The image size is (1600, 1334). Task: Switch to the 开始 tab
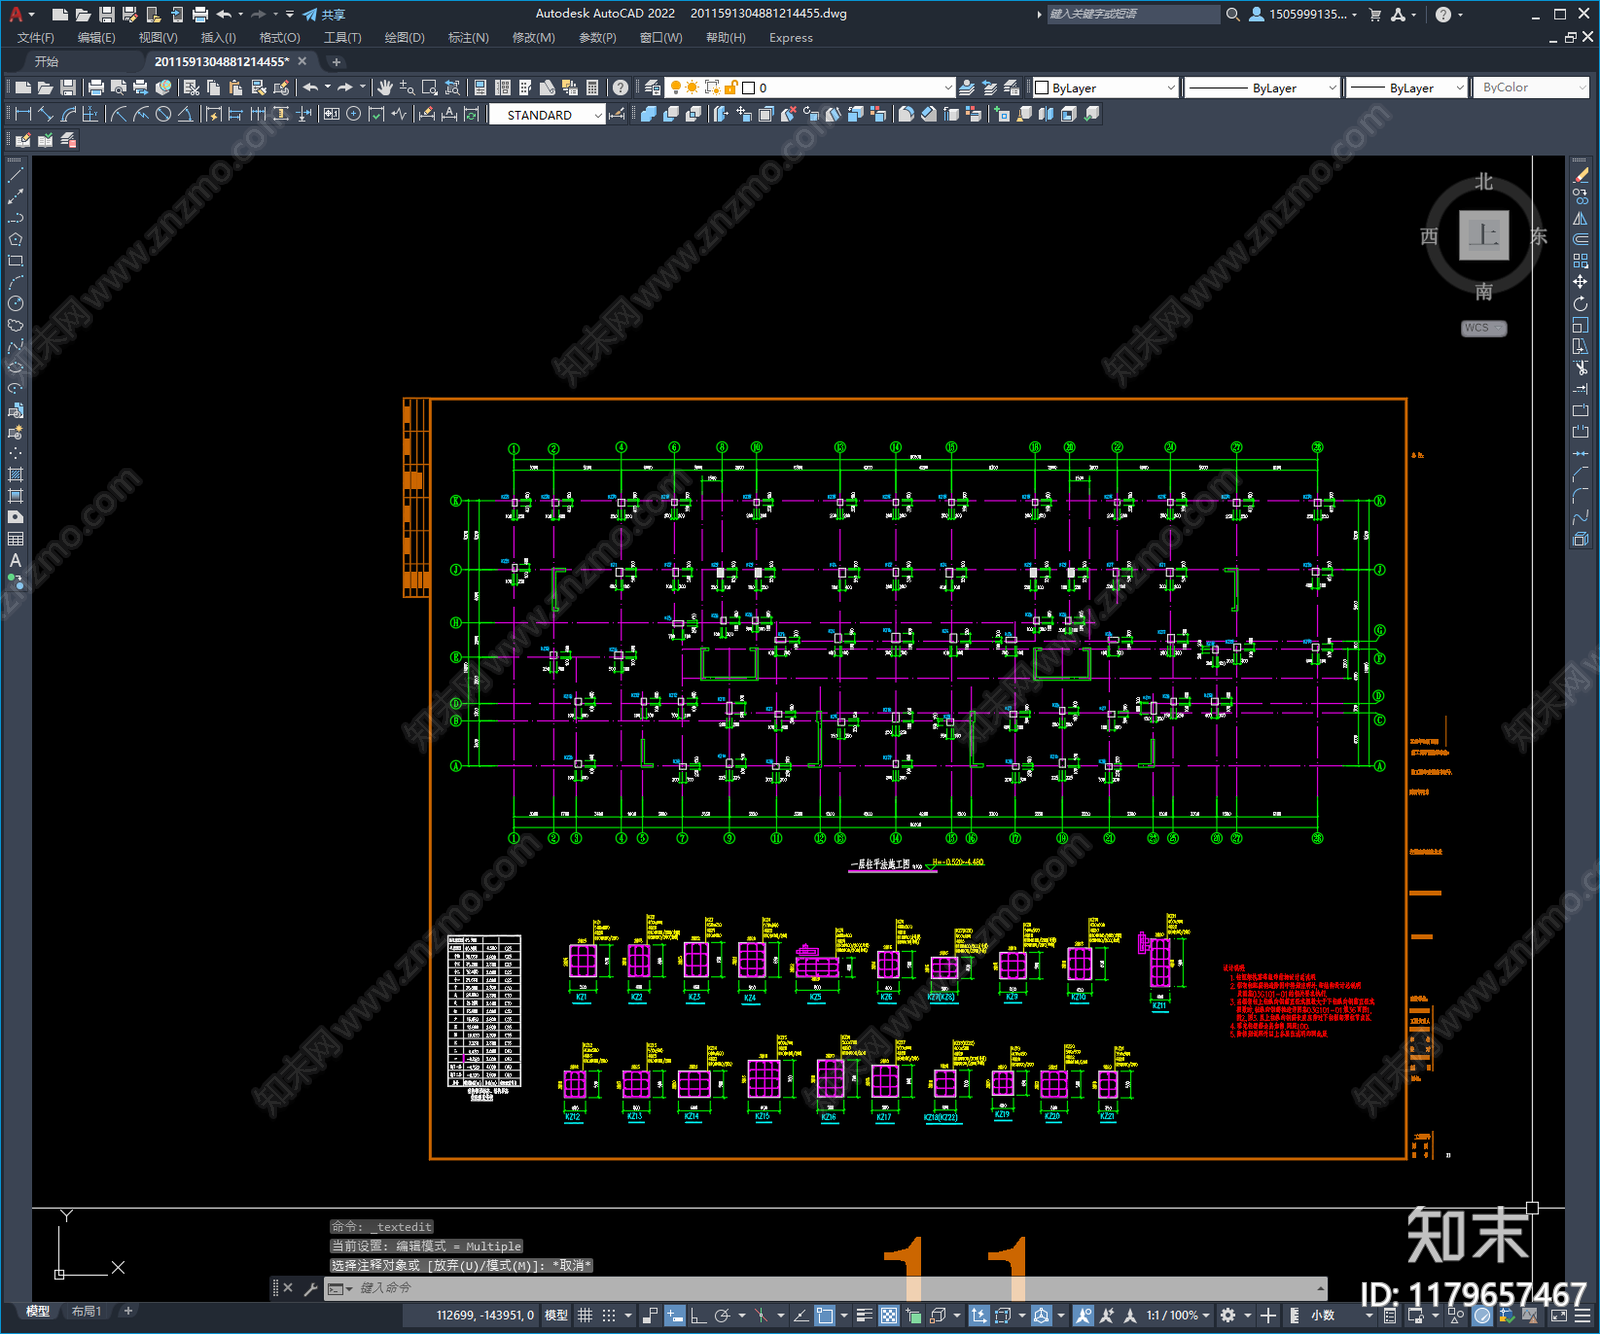(46, 62)
